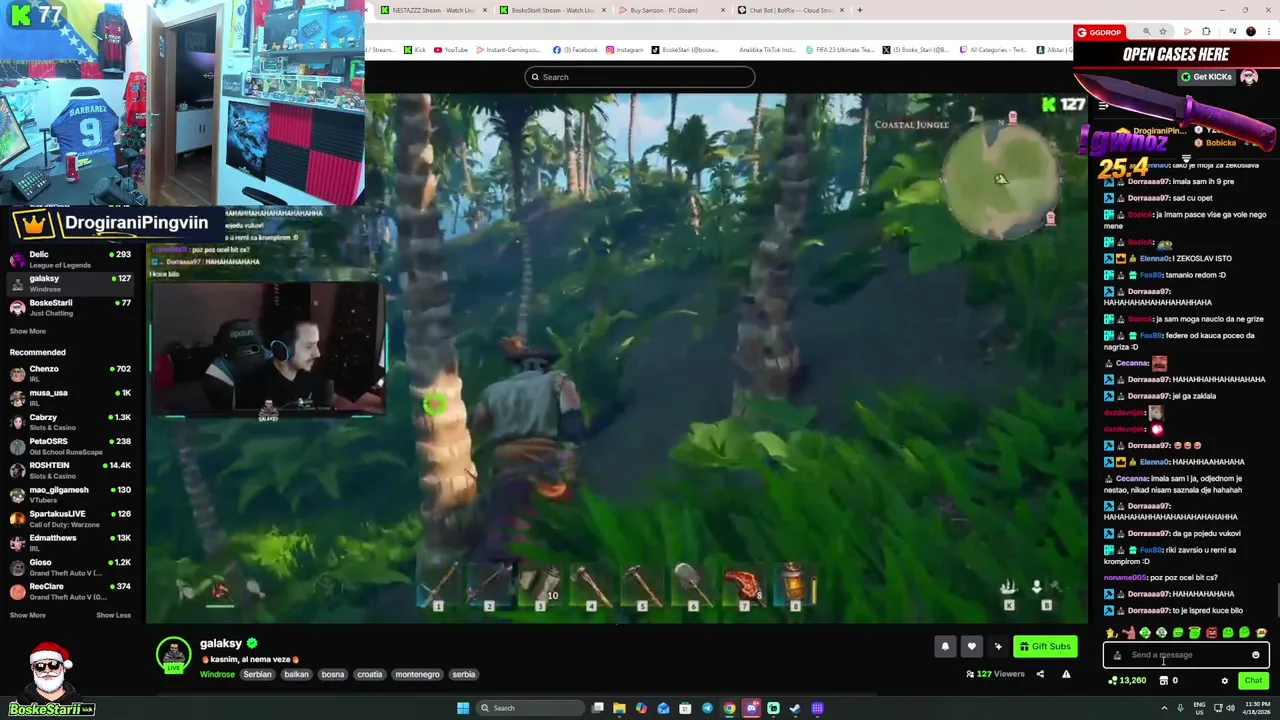This screenshot has width=1280, height=720.
Task: Open browser extensions puzzle icon
Action: click(1206, 32)
